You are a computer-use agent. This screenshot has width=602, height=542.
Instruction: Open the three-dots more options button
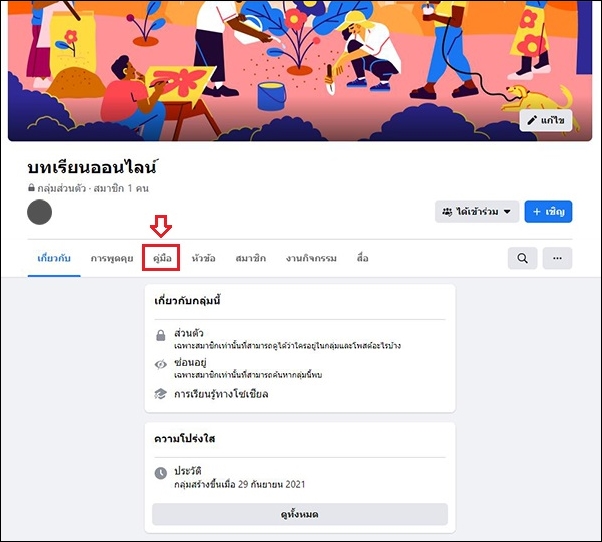tap(557, 258)
